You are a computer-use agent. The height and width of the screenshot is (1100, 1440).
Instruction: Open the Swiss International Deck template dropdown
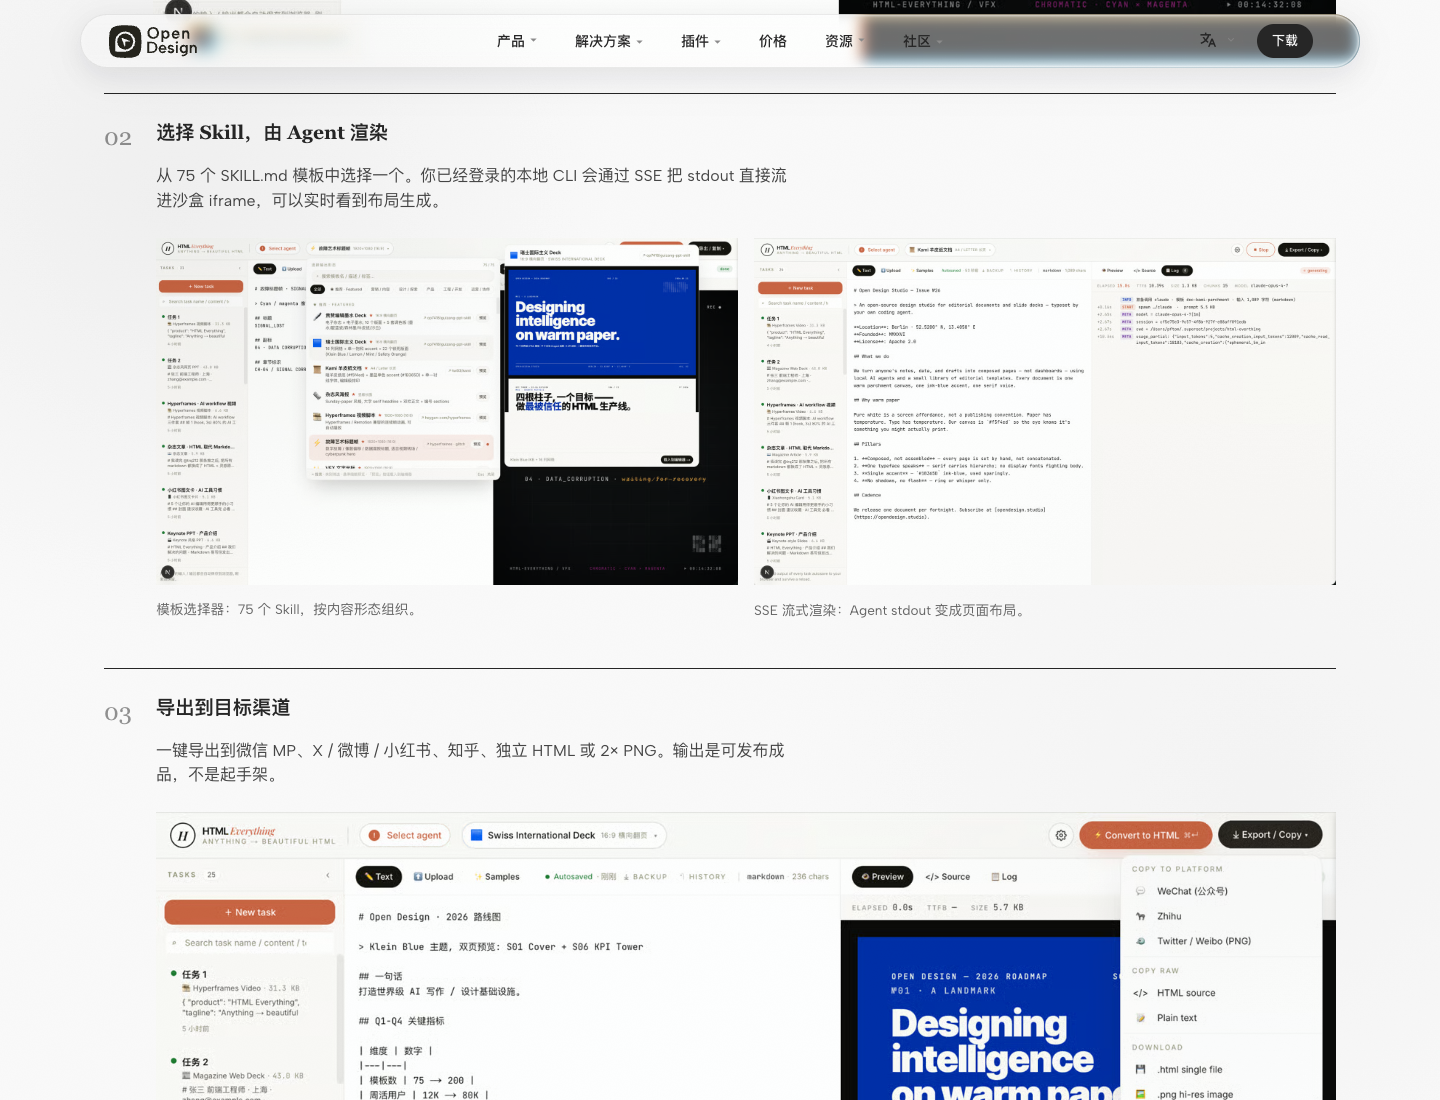[564, 835]
